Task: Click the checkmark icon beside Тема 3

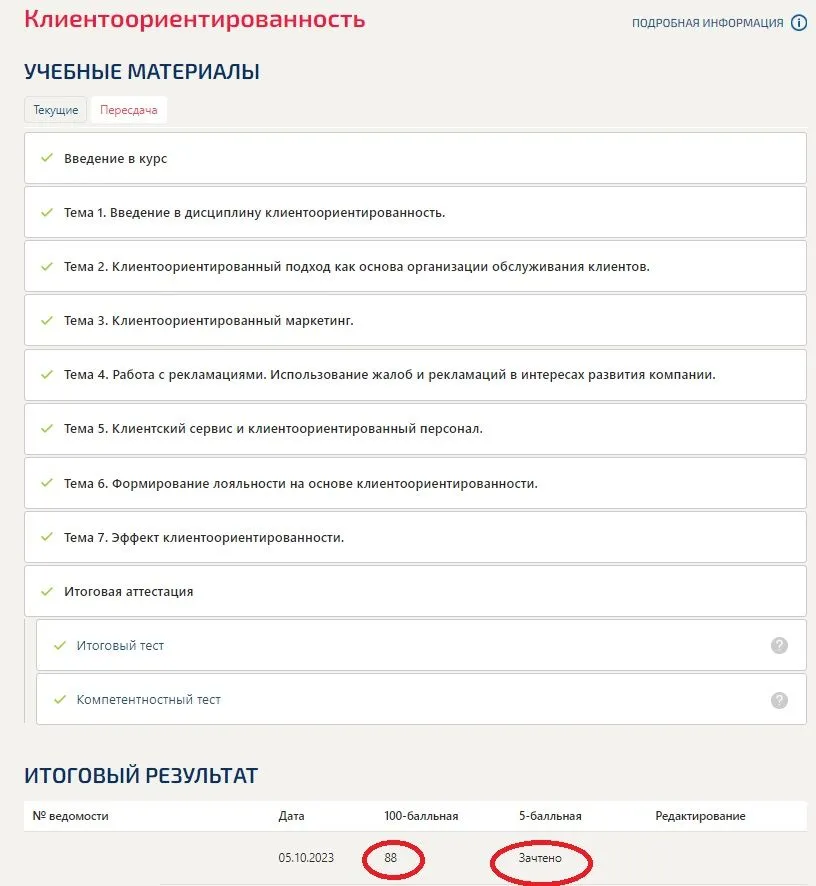Action: tap(46, 321)
